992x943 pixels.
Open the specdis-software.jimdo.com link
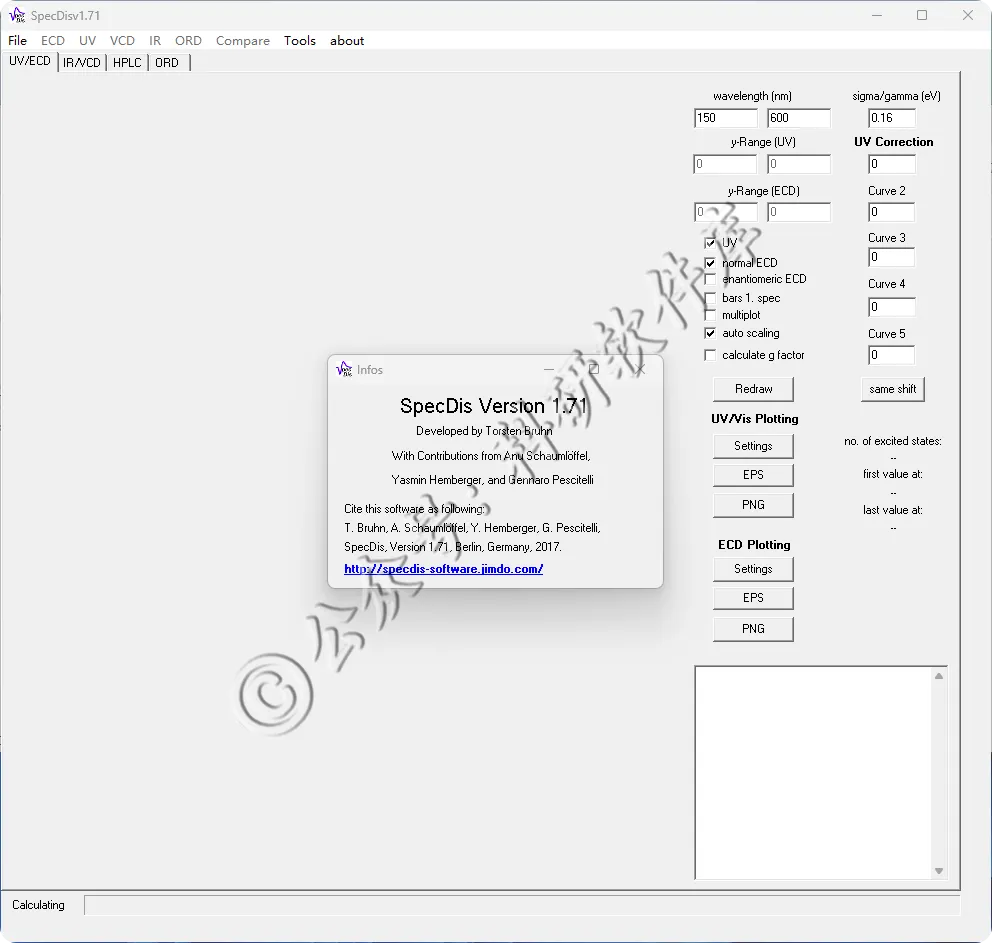[443, 569]
